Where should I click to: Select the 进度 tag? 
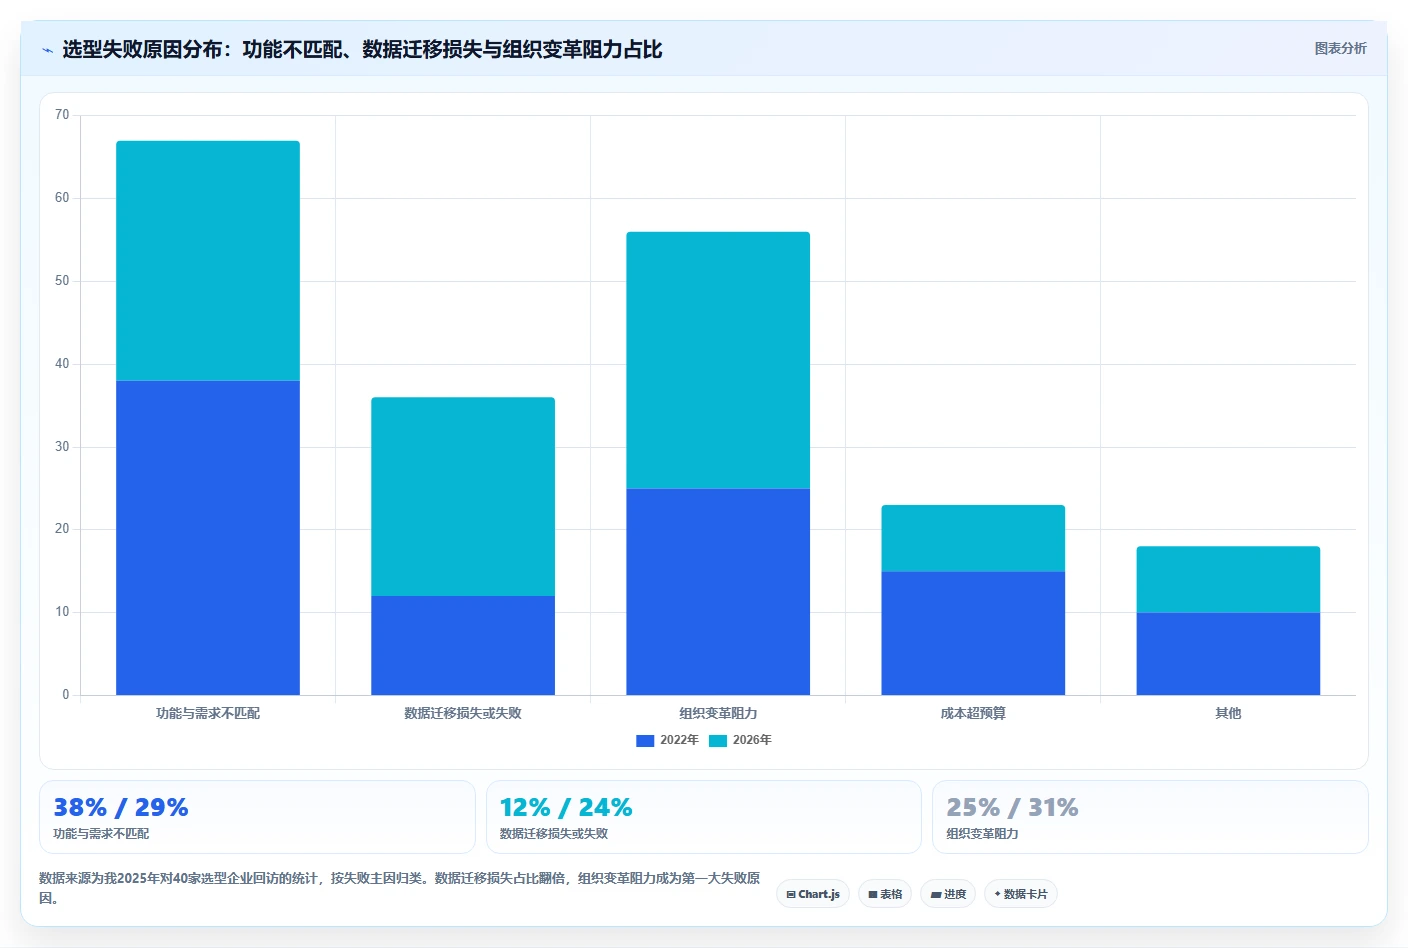(x=948, y=894)
